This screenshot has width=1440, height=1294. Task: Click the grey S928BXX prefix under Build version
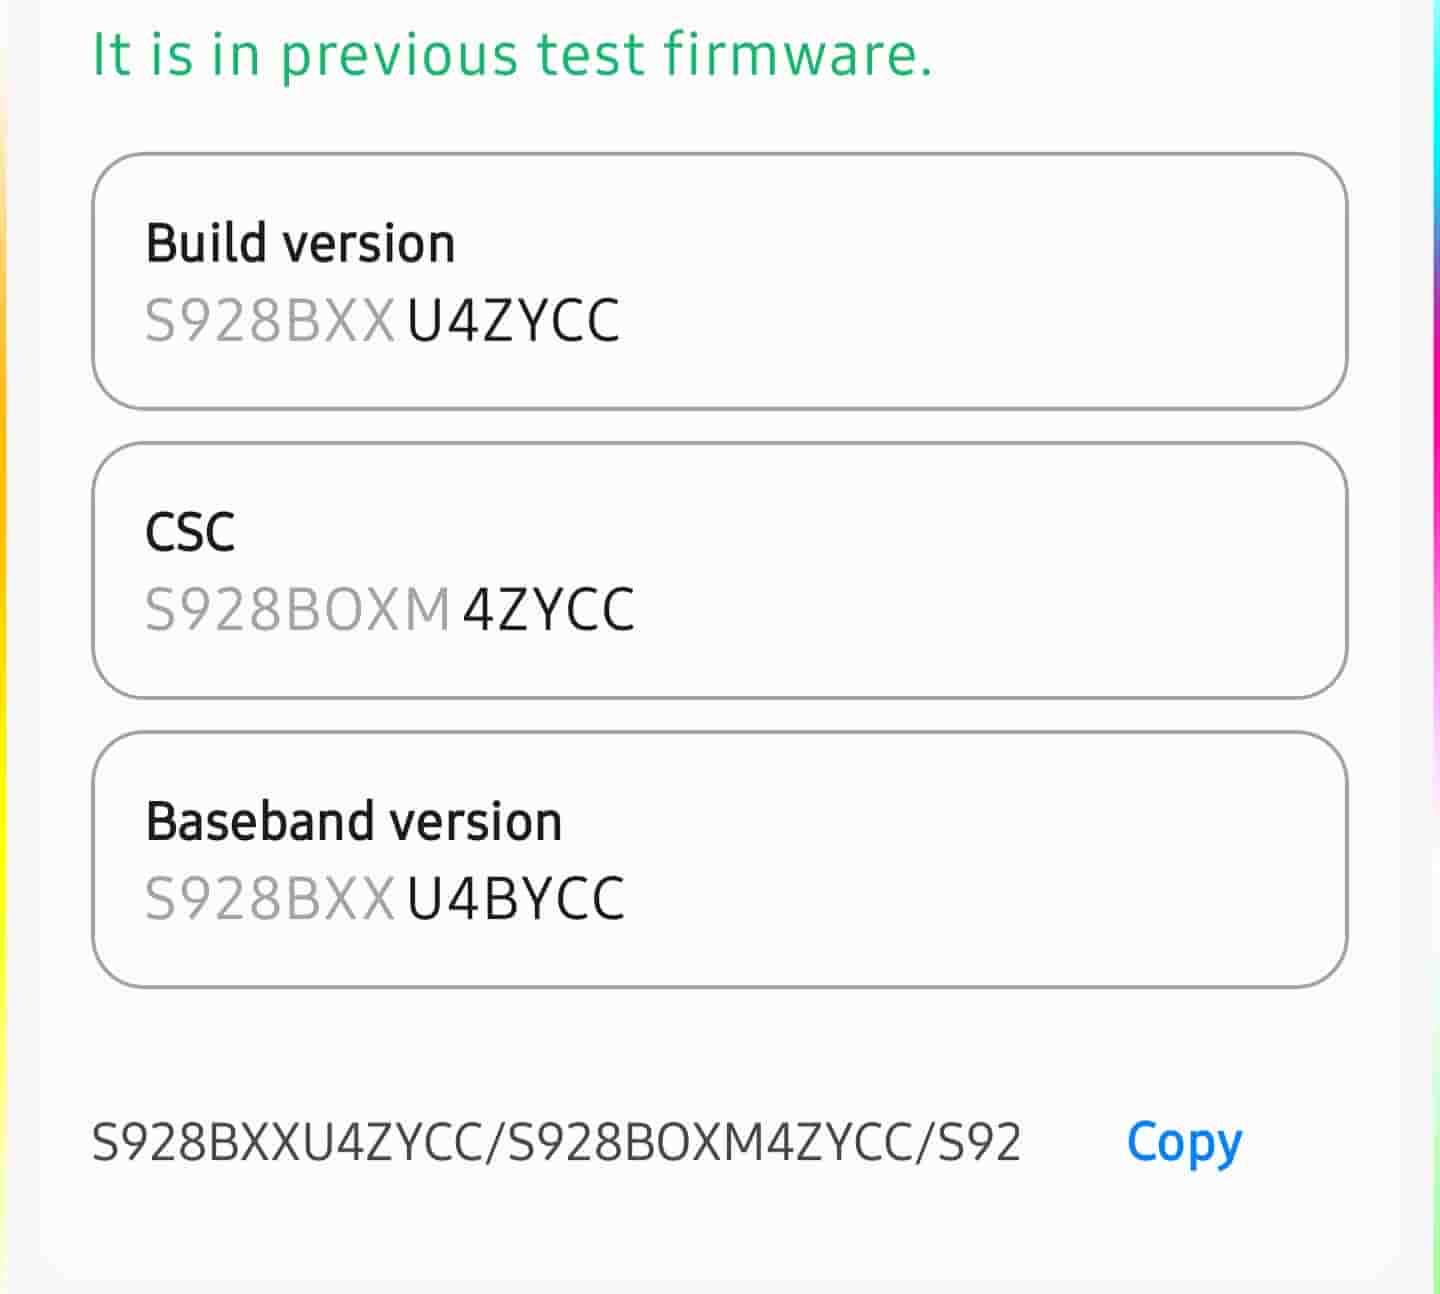[x=270, y=321]
